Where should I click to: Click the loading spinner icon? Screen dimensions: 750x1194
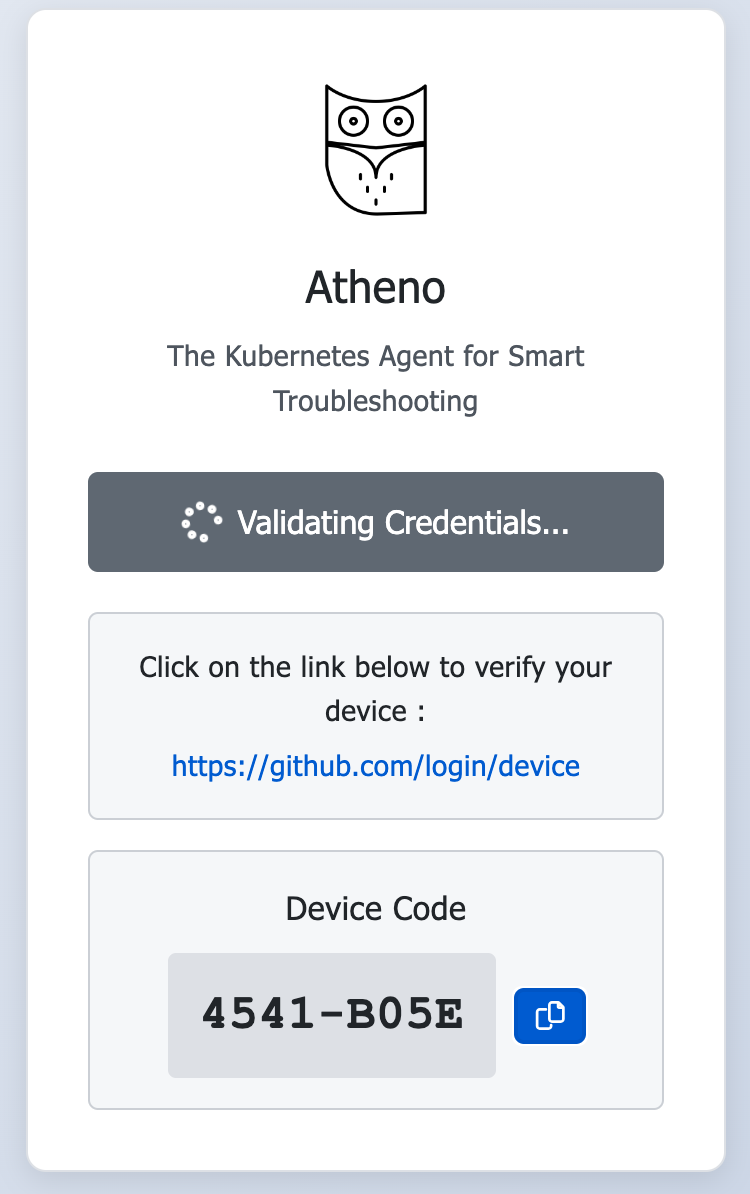(x=201, y=522)
